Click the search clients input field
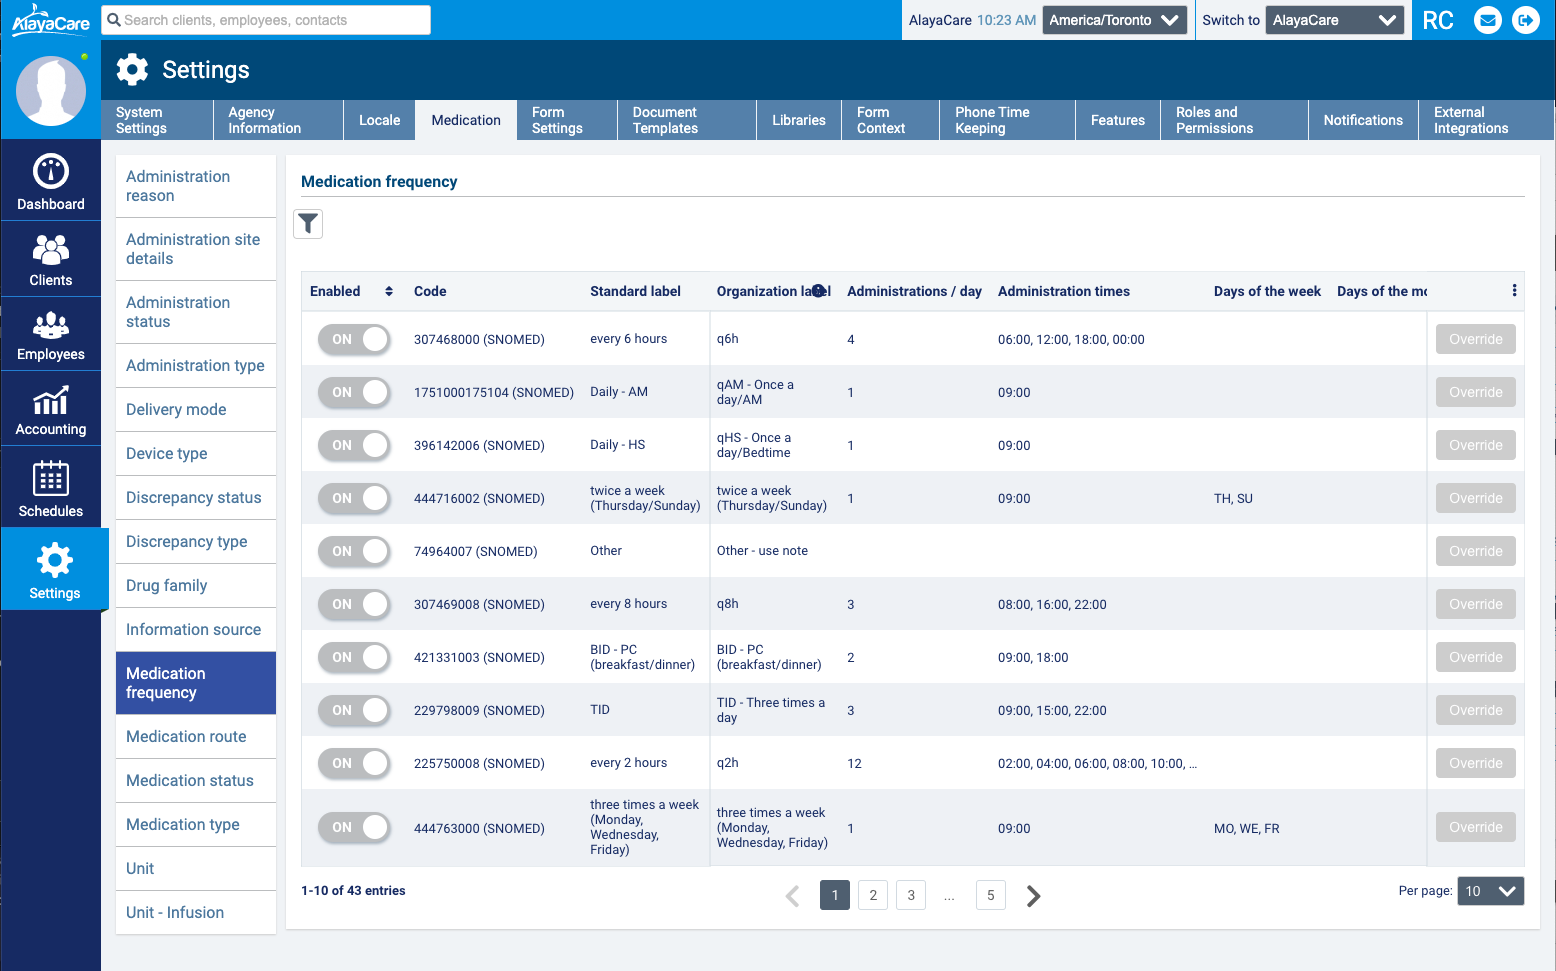The height and width of the screenshot is (971, 1556). coord(268,20)
